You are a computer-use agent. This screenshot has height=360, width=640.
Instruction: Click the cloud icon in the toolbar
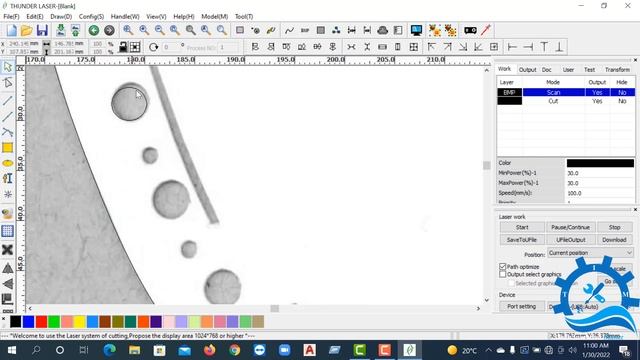coord(382,30)
